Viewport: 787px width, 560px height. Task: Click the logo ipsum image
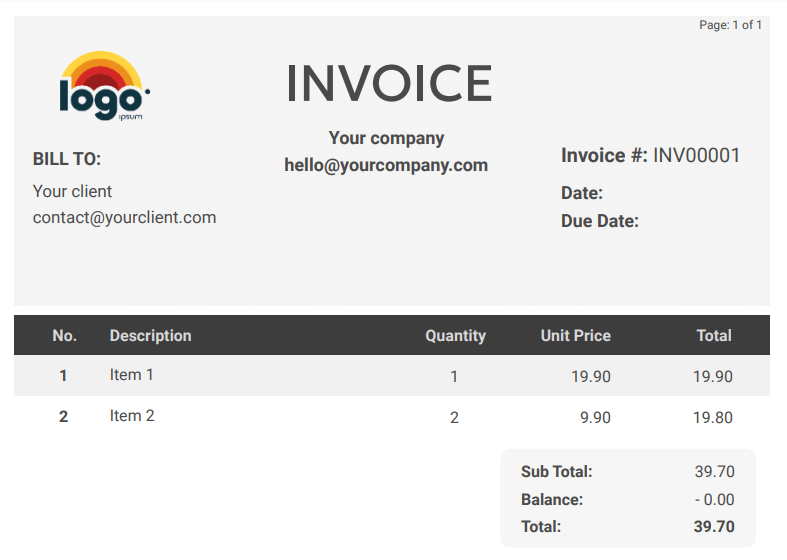click(104, 87)
